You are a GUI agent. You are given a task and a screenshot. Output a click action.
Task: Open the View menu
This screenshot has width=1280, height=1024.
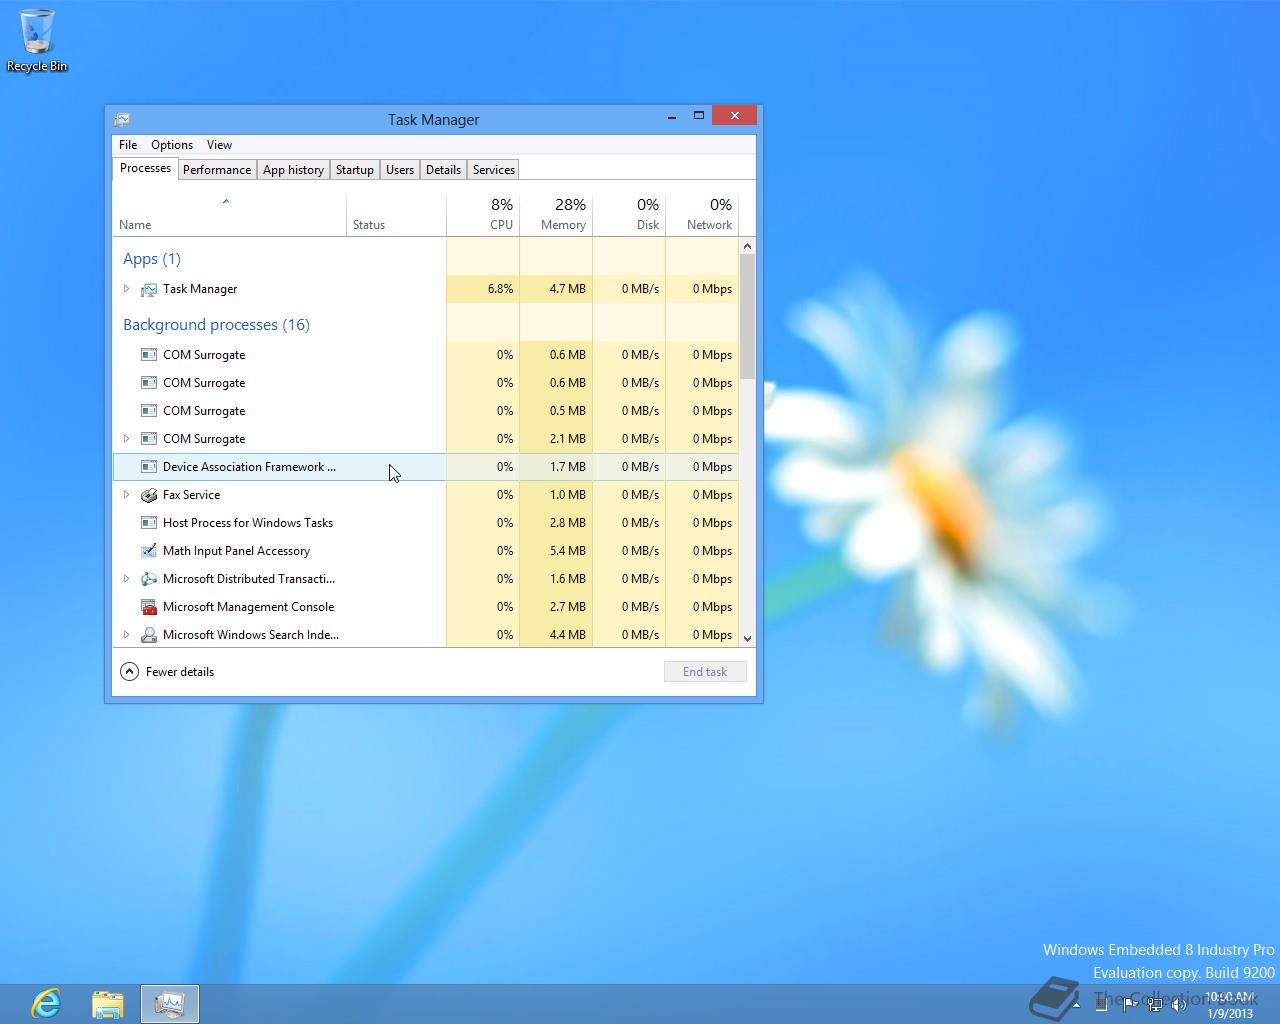coord(219,145)
